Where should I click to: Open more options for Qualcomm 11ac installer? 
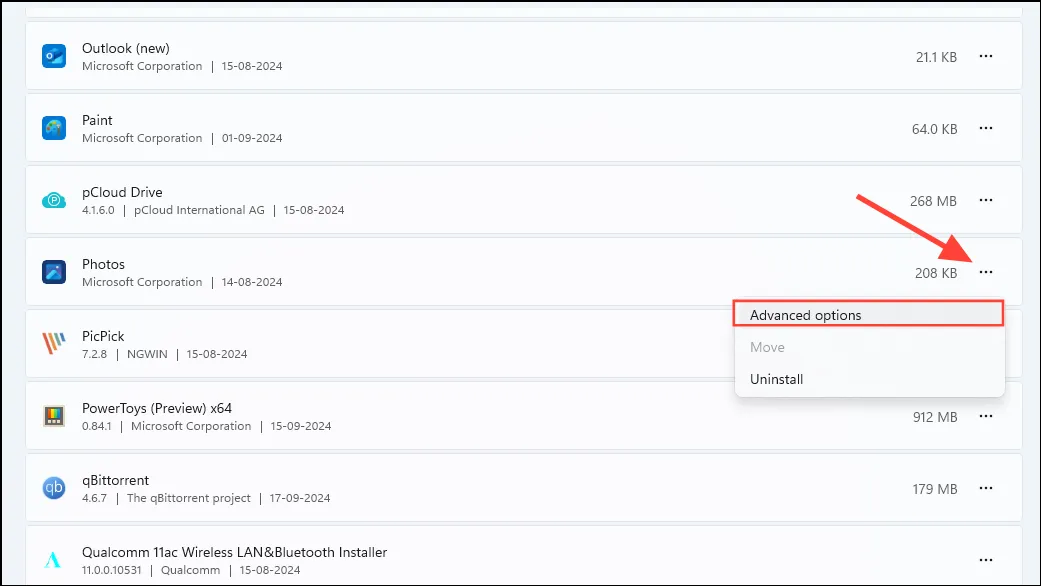pyautogui.click(x=986, y=560)
